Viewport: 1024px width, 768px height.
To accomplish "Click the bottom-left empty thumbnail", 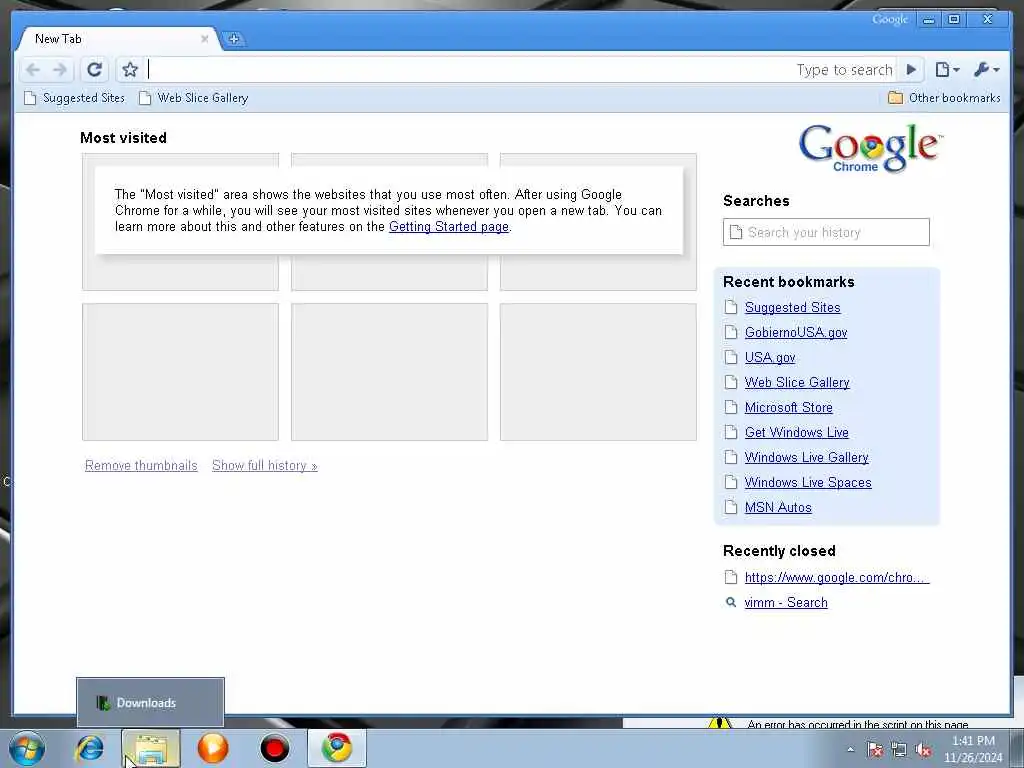I will (180, 372).
